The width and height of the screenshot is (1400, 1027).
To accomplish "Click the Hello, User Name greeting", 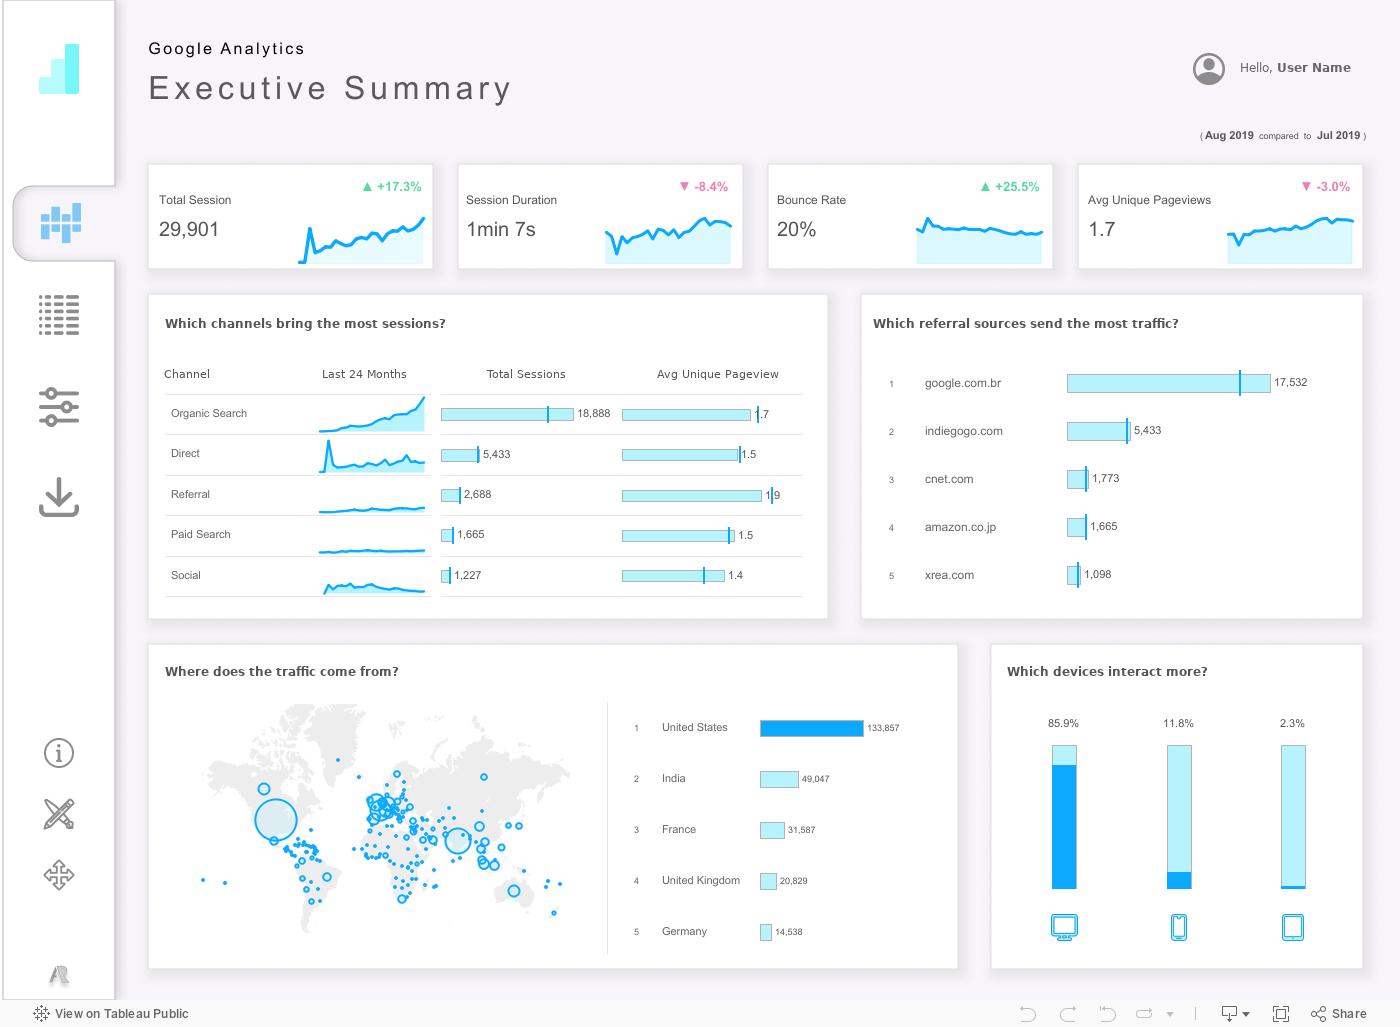I will 1295,68.
